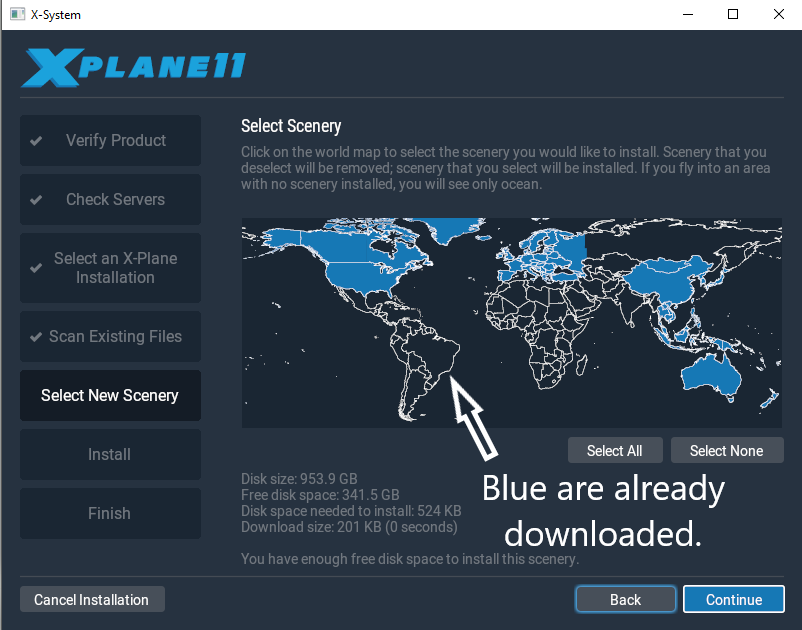Click the 'Select Scenery' heading
This screenshot has height=630, width=802.
tap(291, 126)
